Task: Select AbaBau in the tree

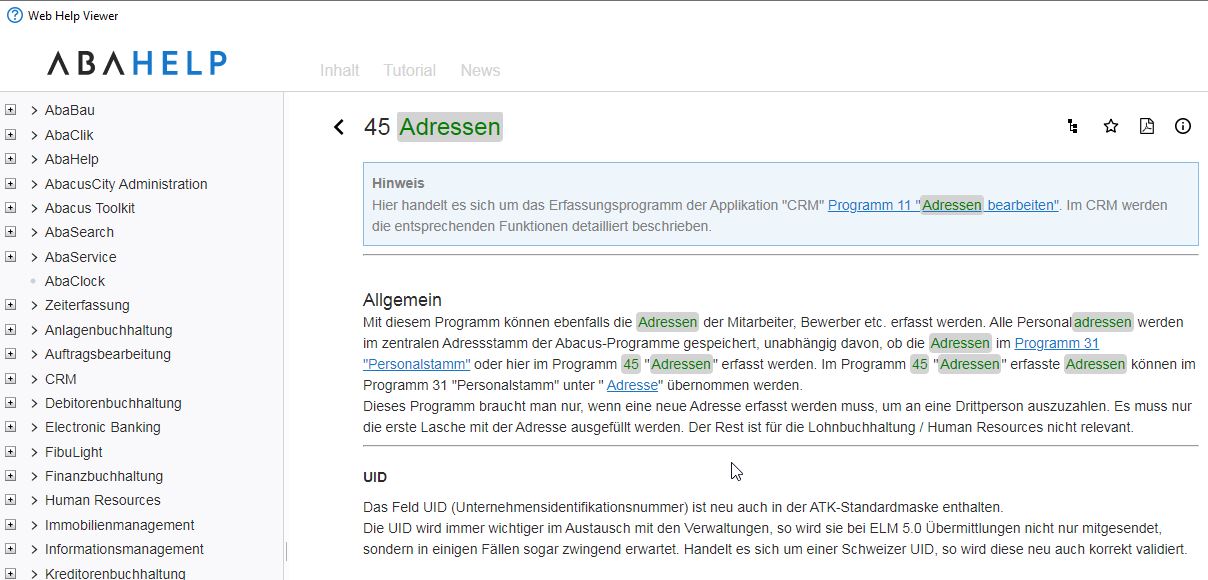Action: click(70, 110)
